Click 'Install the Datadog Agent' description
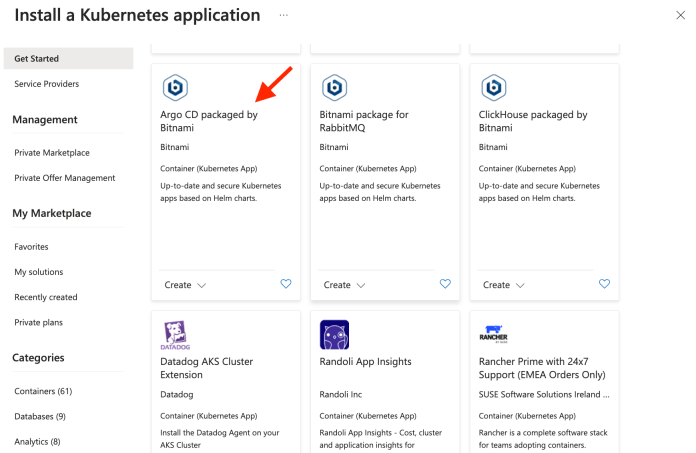 220,439
